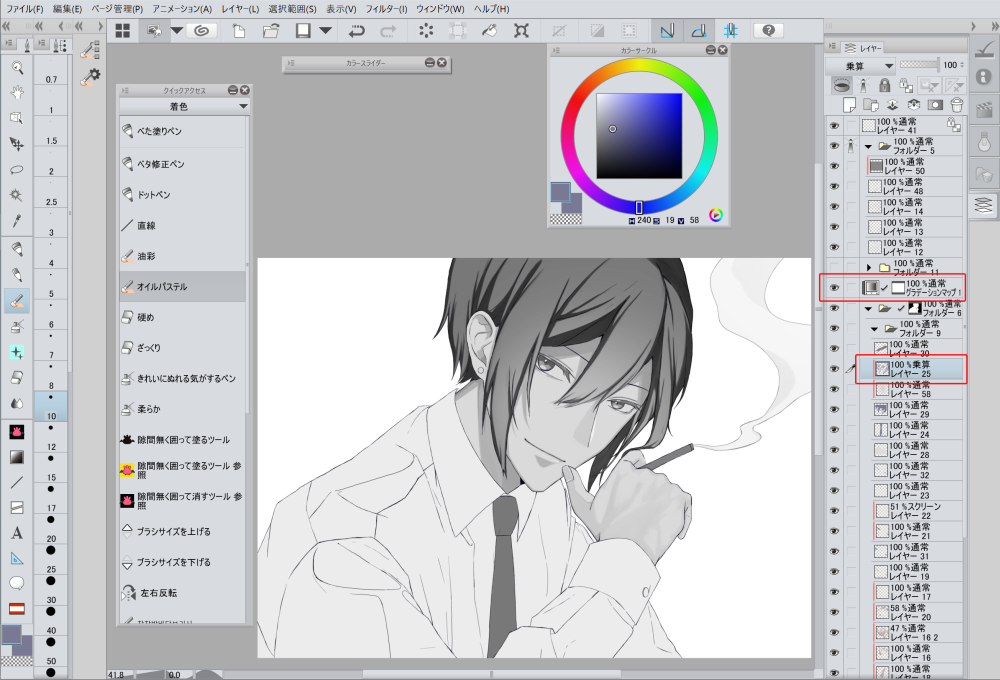
Task: Toggle visibility of グラデーションマップ 1 layer
Action: tap(834, 288)
